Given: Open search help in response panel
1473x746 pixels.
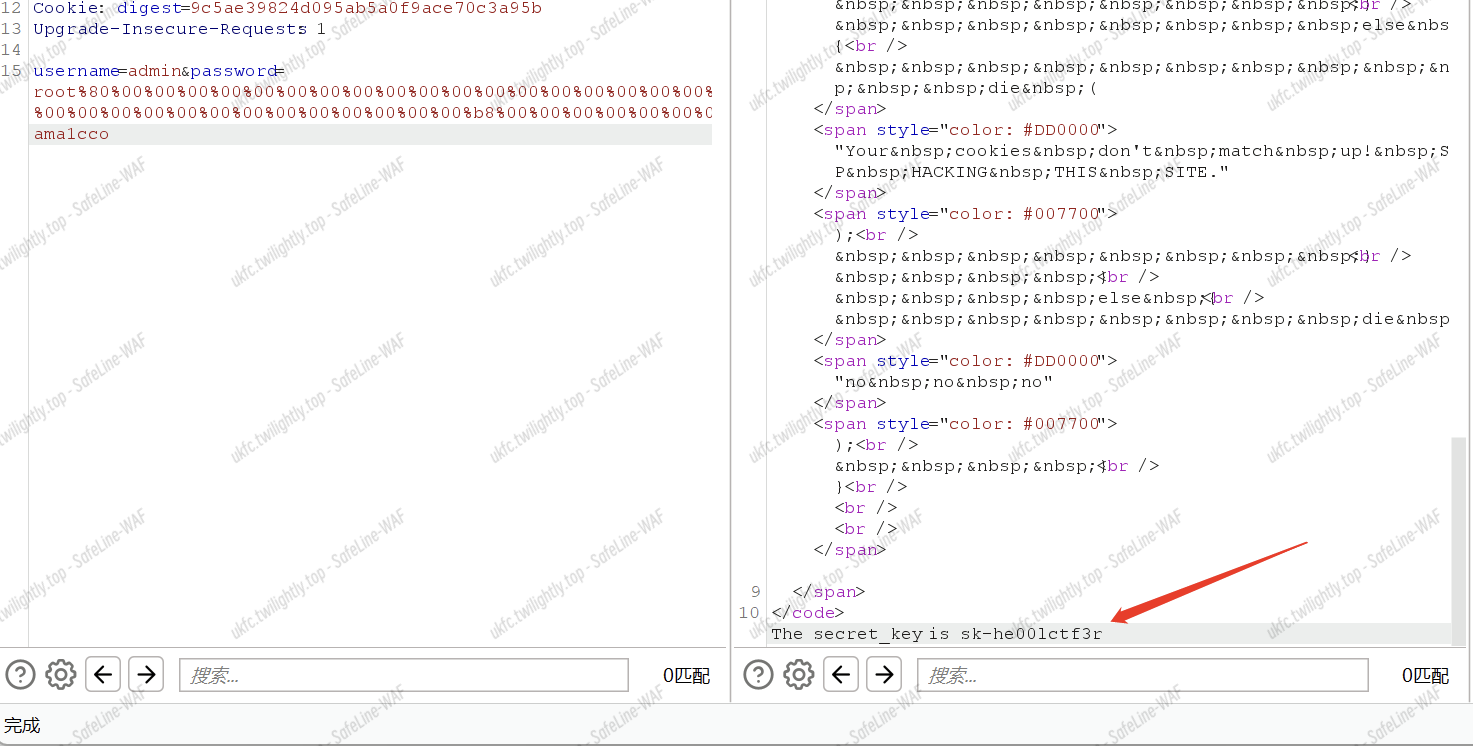Looking at the screenshot, I should pos(758,675).
